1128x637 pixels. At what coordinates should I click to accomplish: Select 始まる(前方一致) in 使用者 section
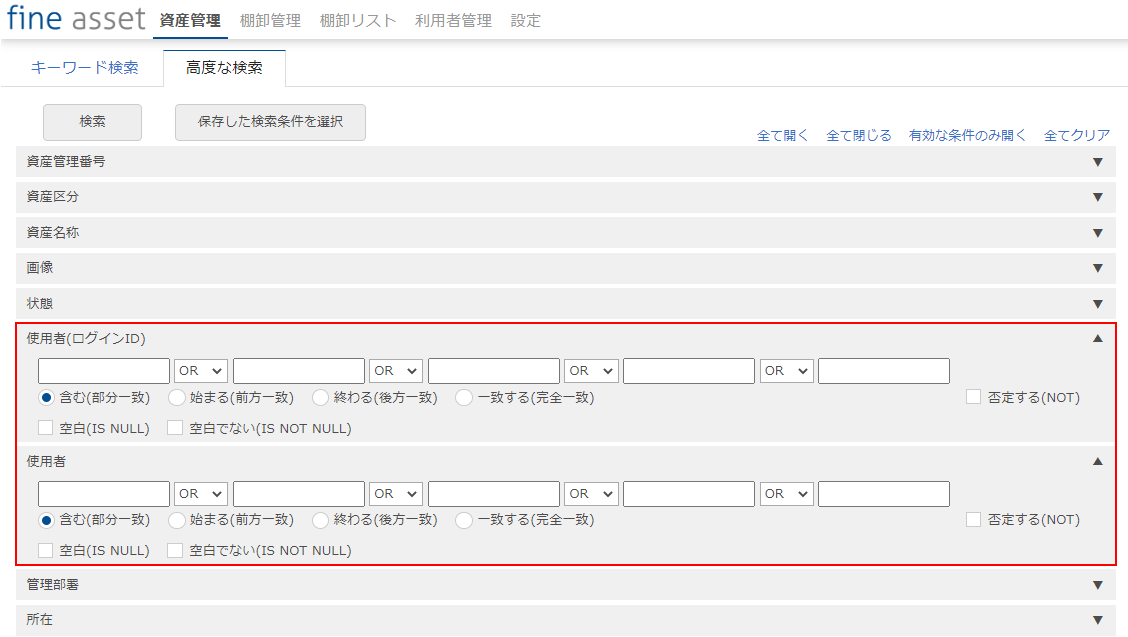[x=177, y=520]
